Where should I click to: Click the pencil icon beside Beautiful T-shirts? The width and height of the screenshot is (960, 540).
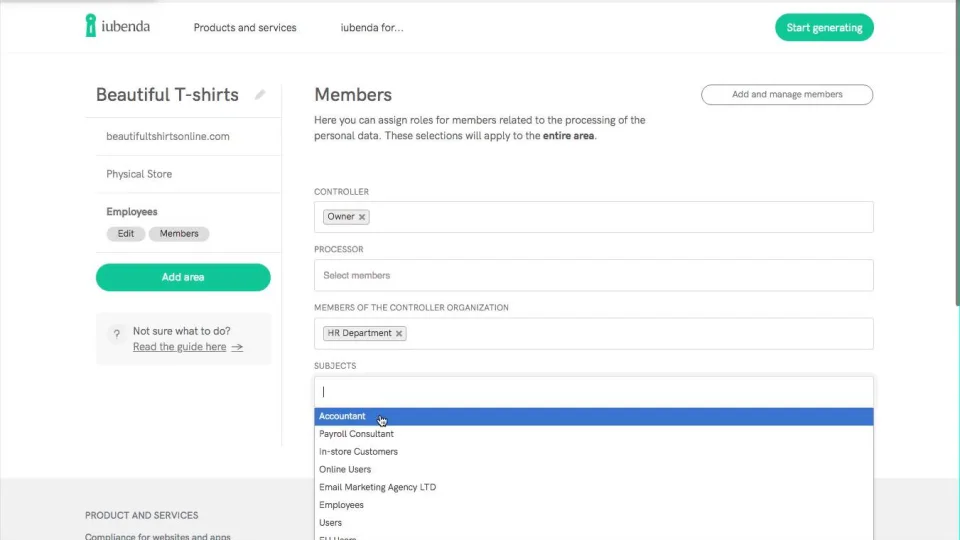tap(260, 95)
